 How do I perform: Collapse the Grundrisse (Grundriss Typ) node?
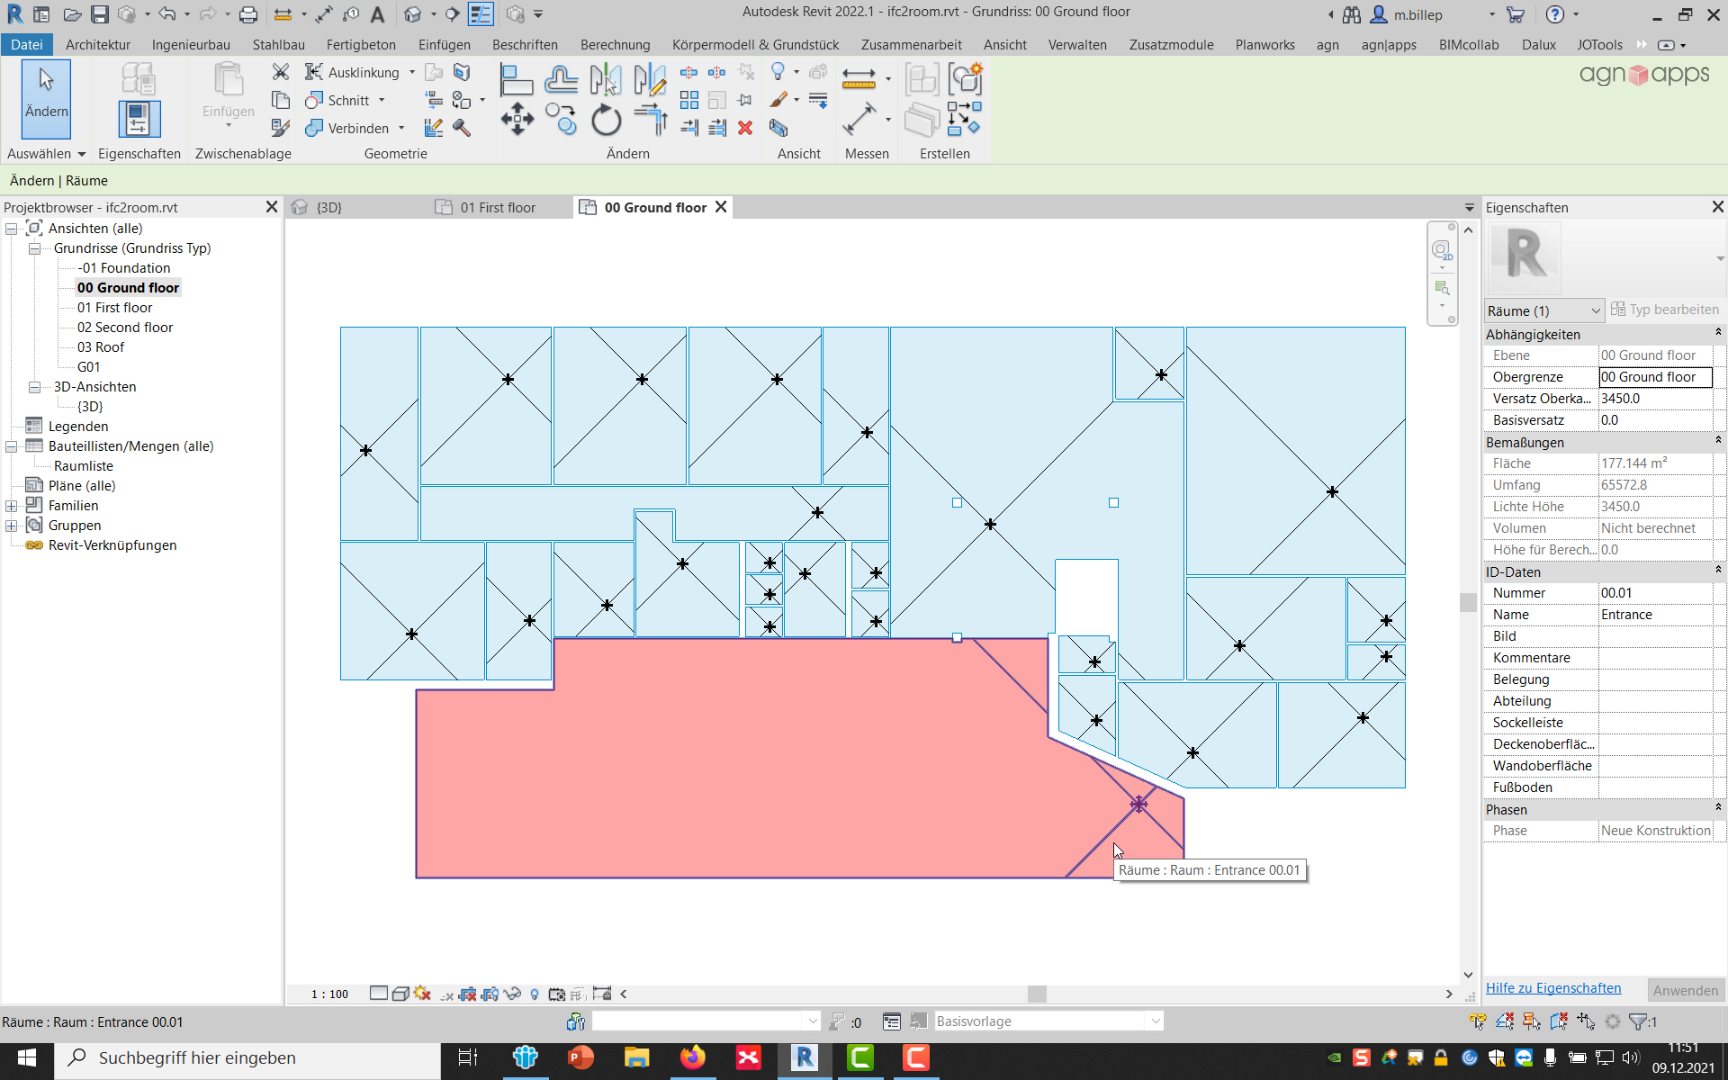click(x=35, y=249)
